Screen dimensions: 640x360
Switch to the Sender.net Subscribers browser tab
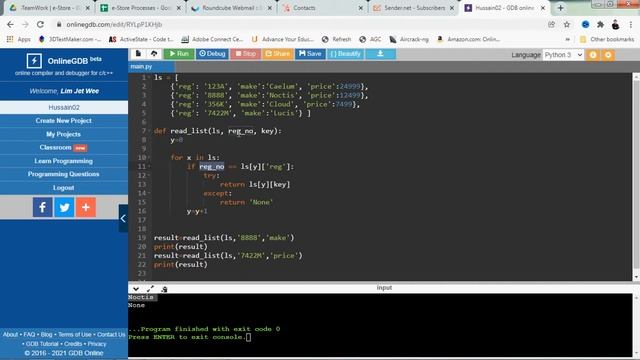(x=413, y=8)
